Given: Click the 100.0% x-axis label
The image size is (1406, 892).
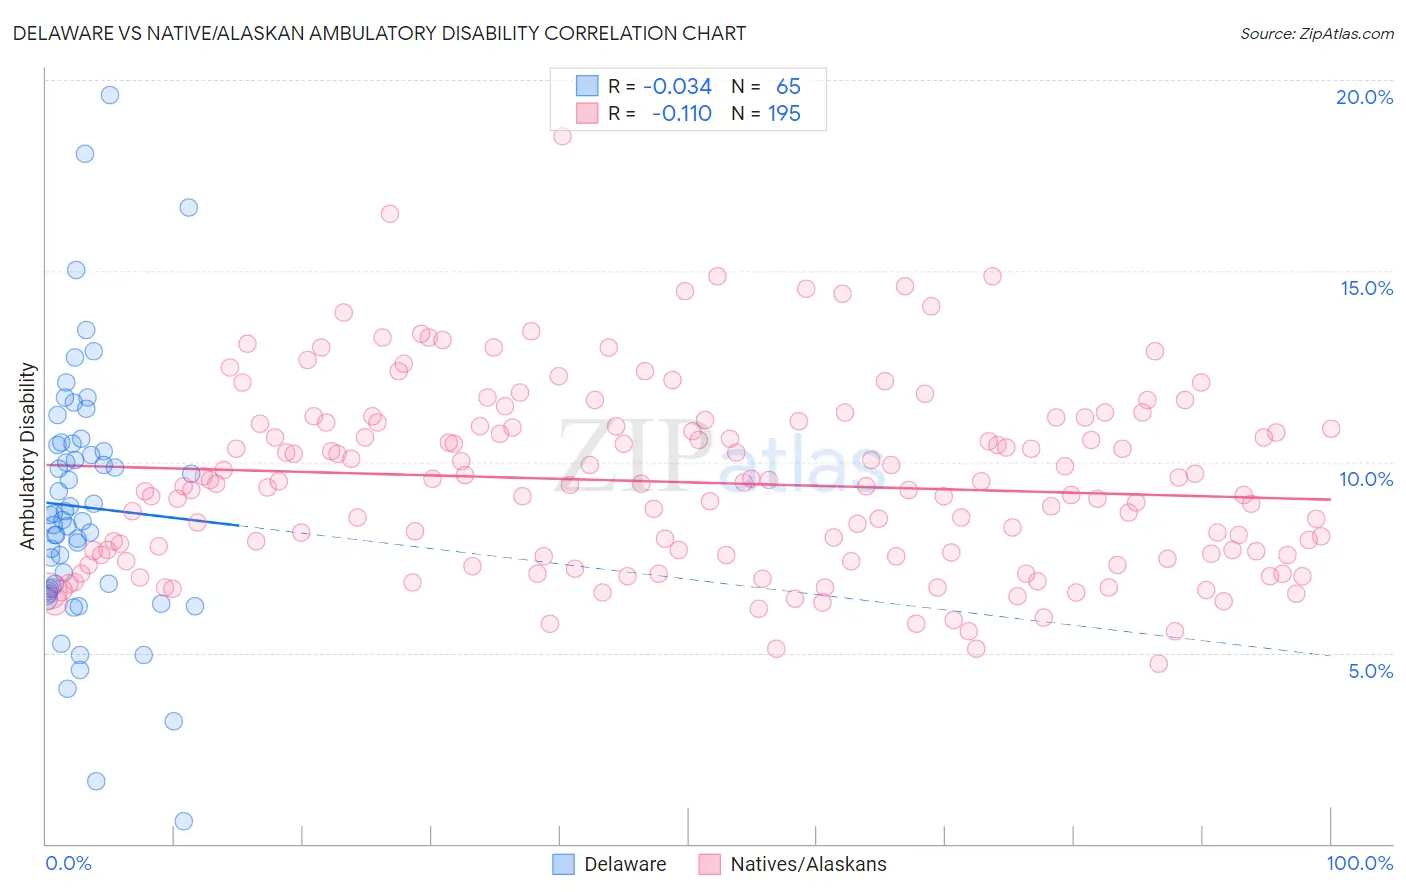Looking at the screenshot, I should click(x=1360, y=863).
